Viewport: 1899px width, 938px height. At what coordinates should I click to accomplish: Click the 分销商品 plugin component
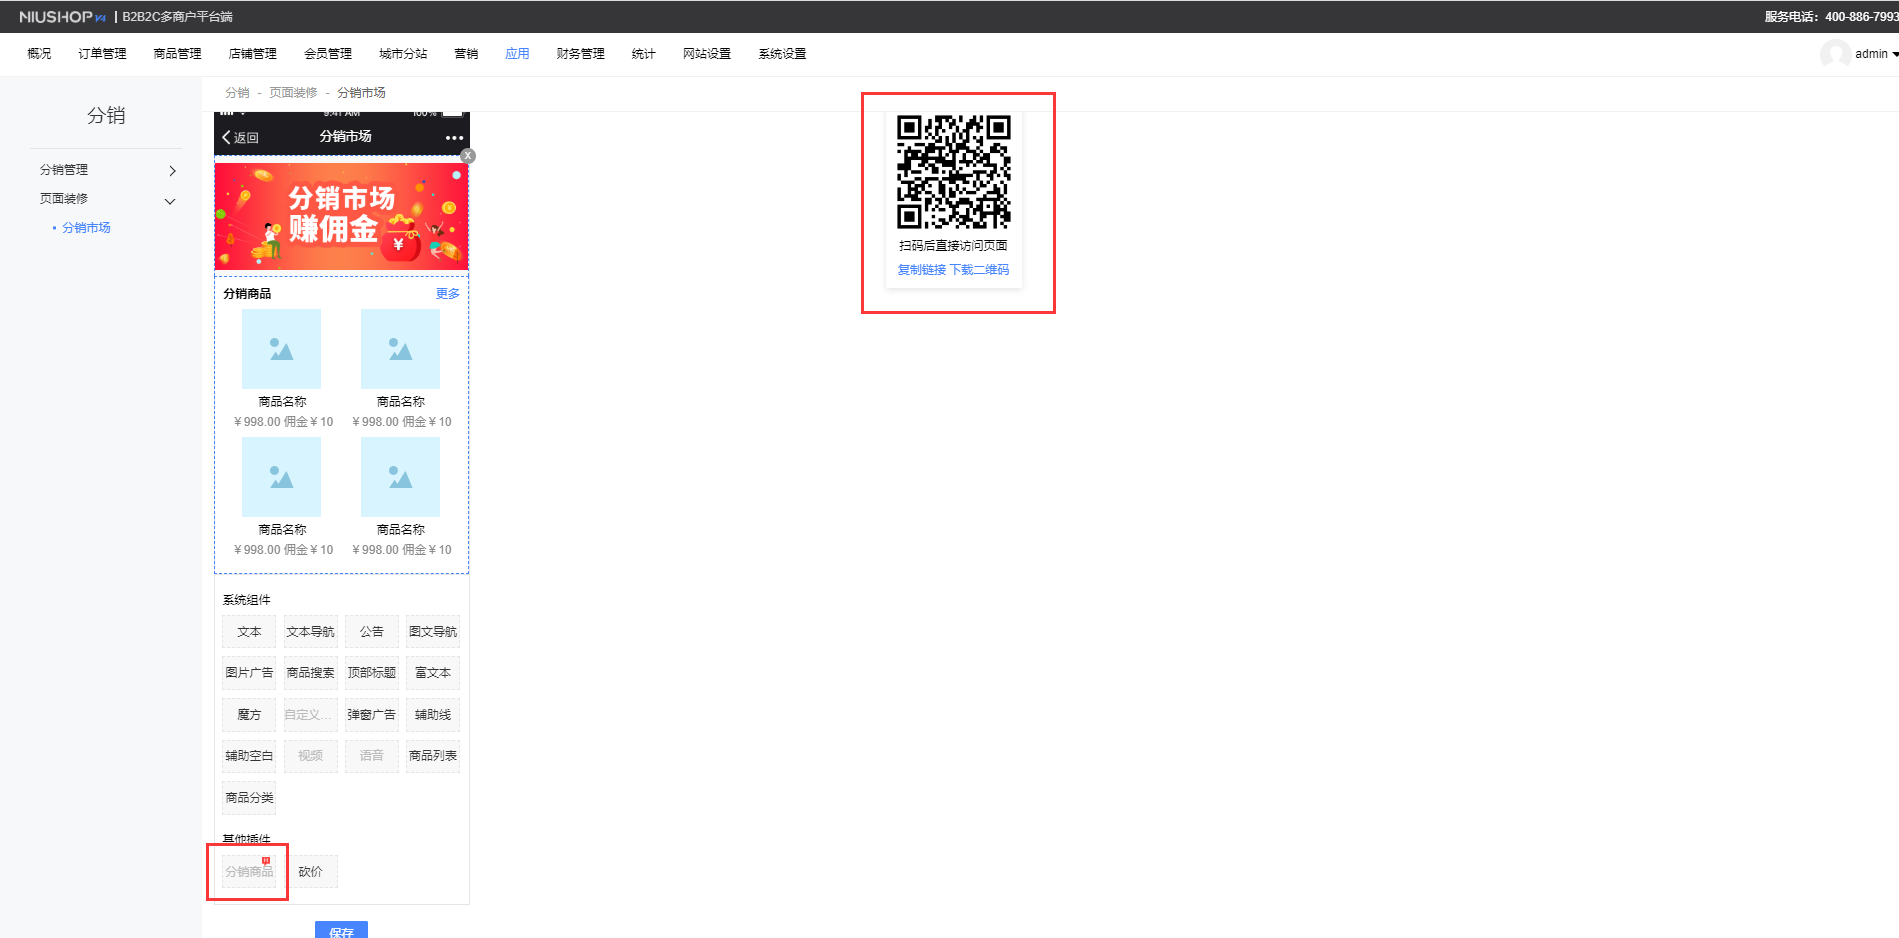(249, 872)
